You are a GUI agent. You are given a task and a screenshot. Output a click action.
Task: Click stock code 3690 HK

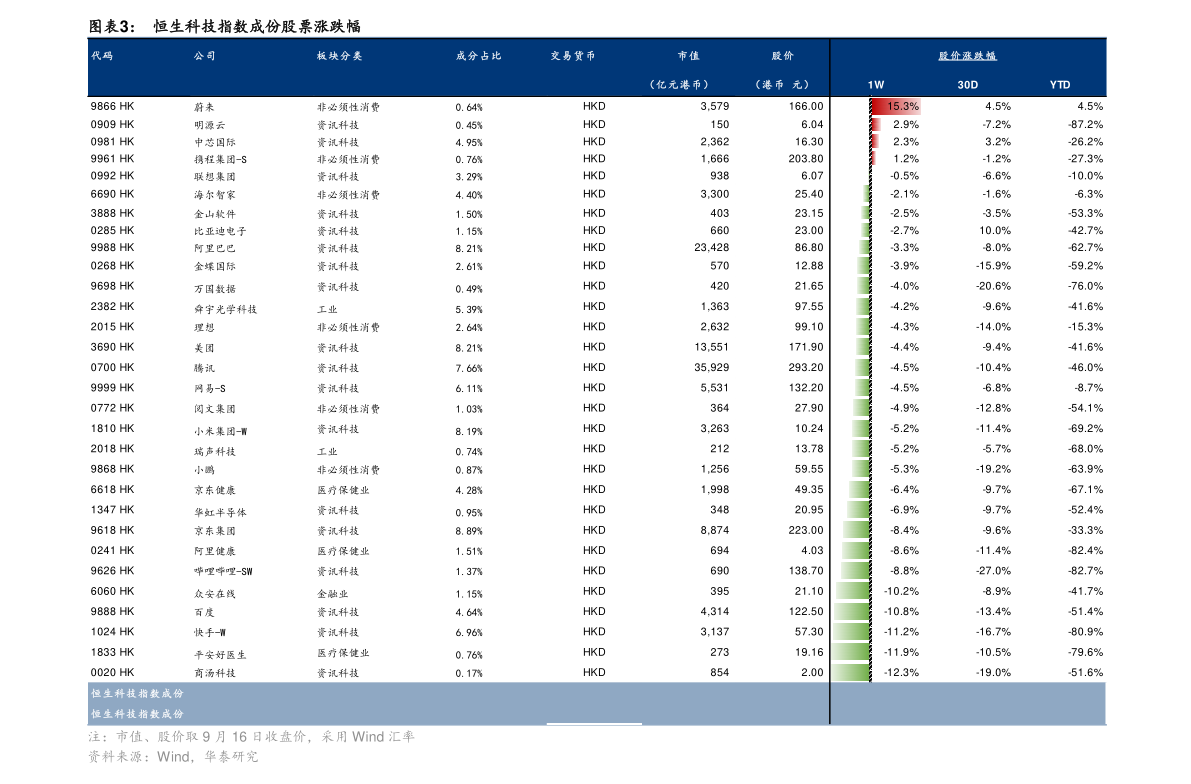tap(112, 346)
